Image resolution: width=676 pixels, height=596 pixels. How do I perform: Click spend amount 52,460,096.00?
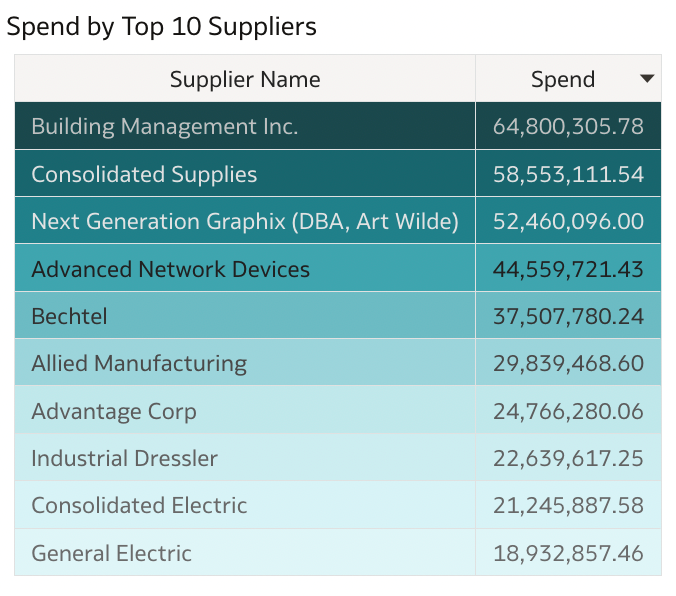(568, 222)
